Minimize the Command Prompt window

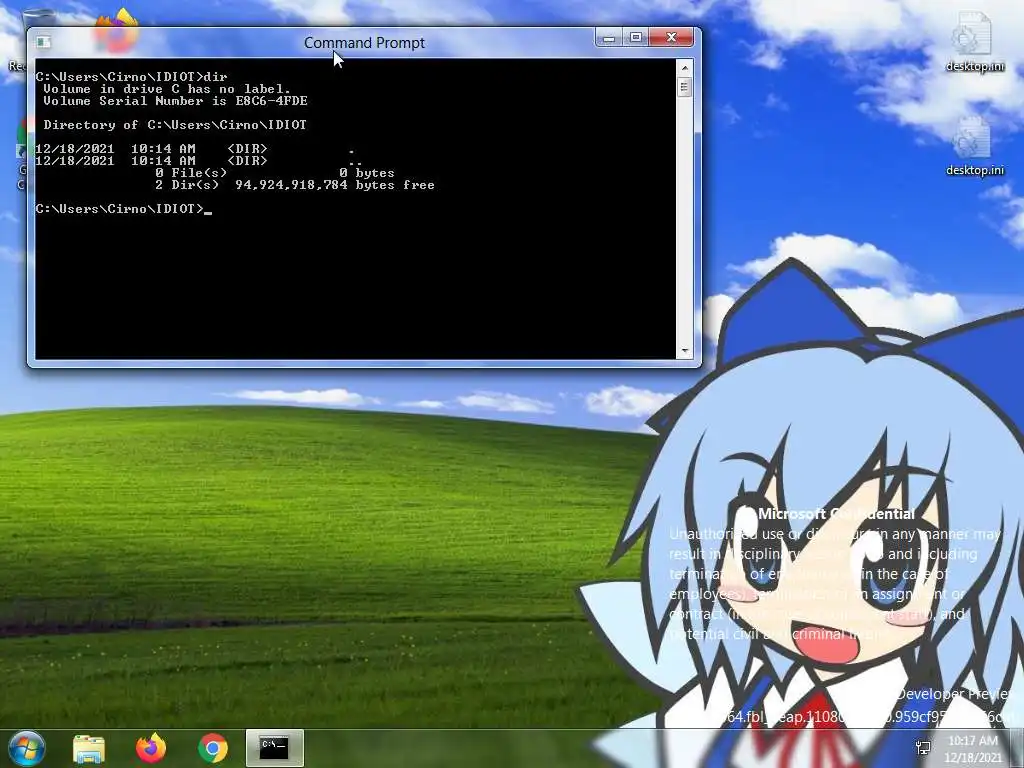(x=609, y=38)
